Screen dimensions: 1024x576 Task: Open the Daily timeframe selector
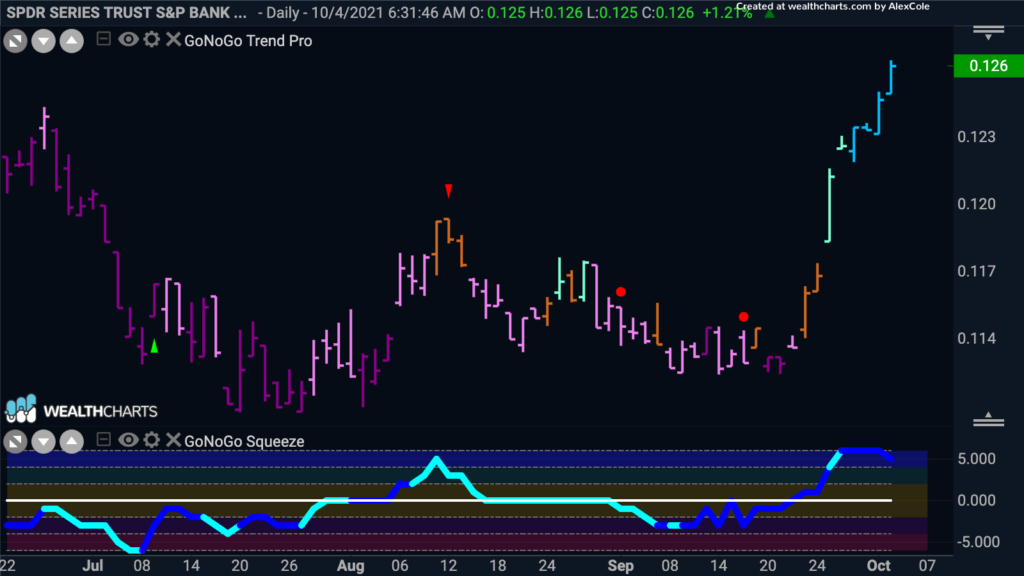tap(282, 12)
